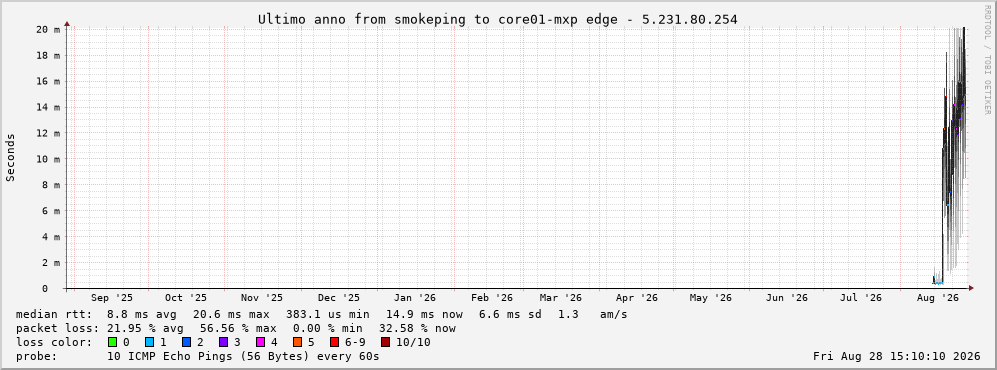The width and height of the screenshot is (997, 370).
Task: Click the Apr '26 x-axis label
Action: coord(636,298)
